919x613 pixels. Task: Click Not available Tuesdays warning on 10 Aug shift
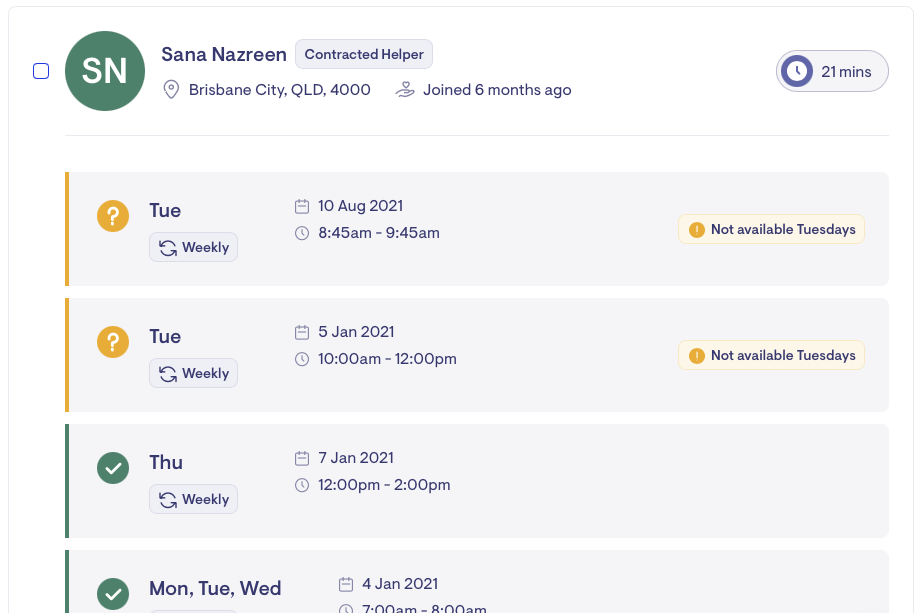point(771,230)
